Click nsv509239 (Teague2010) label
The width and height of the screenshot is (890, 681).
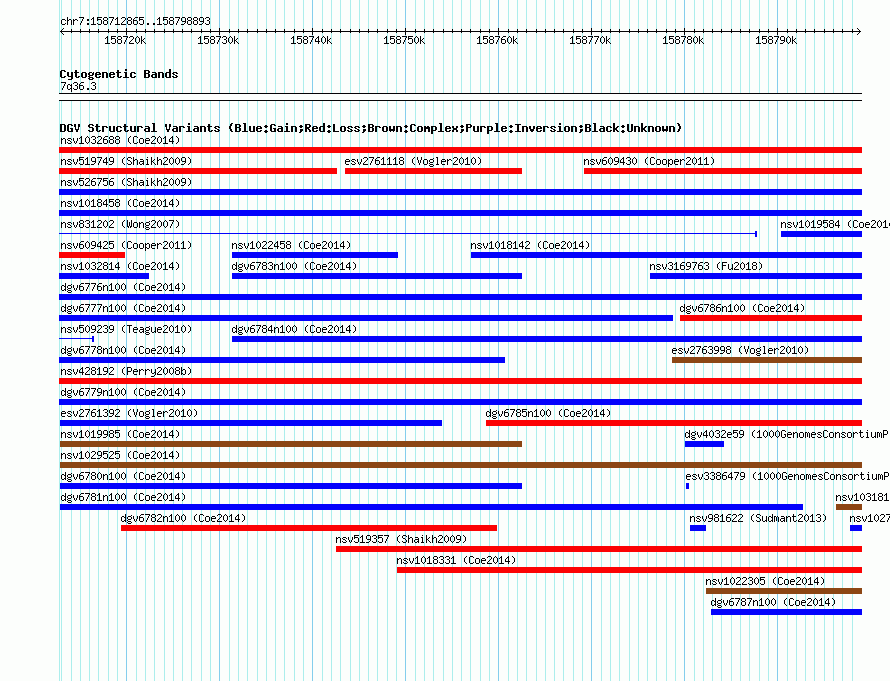(126, 329)
